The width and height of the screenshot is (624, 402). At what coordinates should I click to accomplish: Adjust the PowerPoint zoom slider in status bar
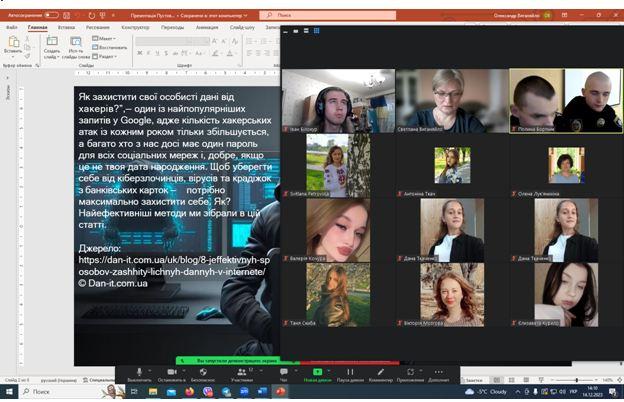pyautogui.click(x=576, y=380)
